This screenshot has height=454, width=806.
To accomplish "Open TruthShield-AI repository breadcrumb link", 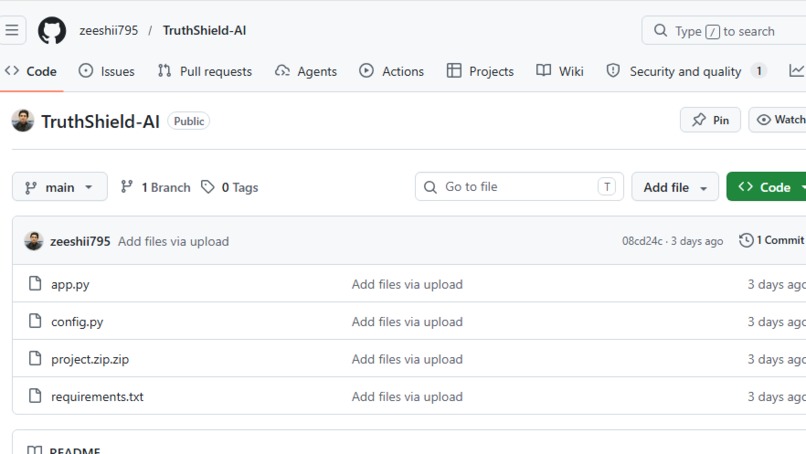I will click(x=204, y=30).
